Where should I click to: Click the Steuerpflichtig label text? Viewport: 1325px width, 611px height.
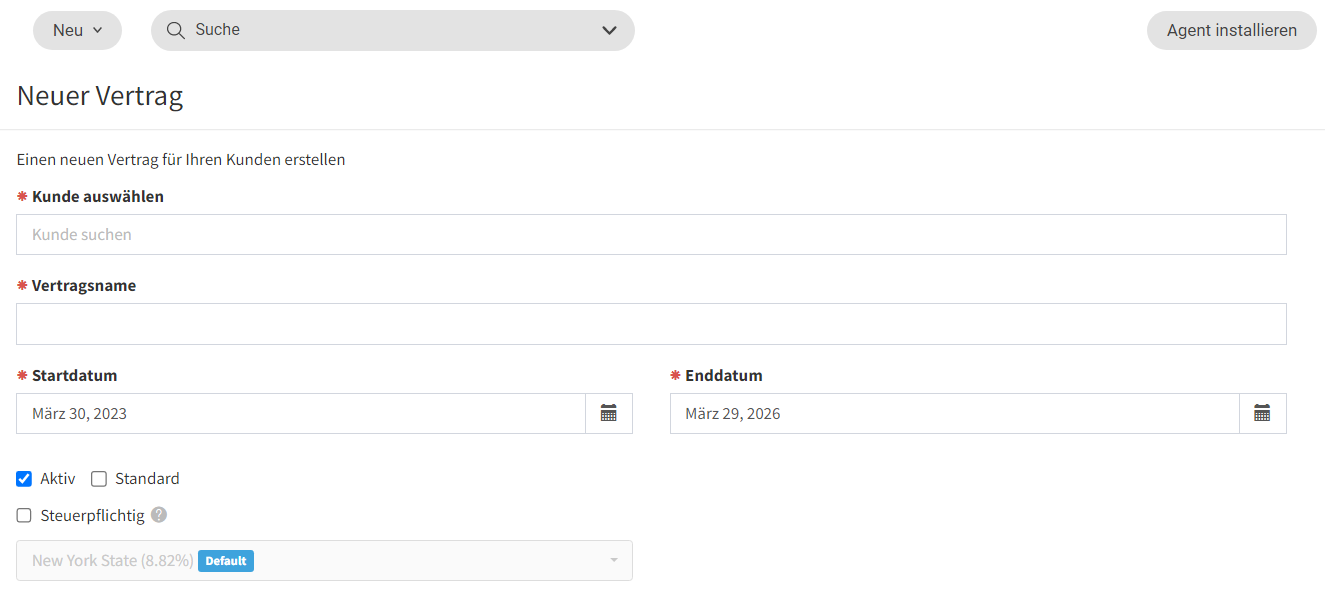tap(93, 516)
